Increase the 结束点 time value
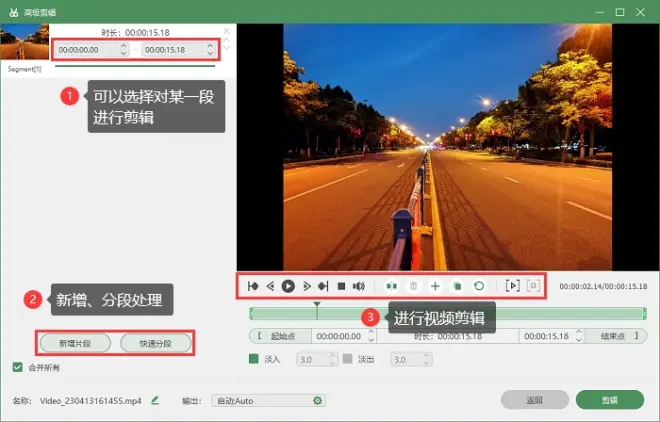660x422 pixels. (579, 332)
